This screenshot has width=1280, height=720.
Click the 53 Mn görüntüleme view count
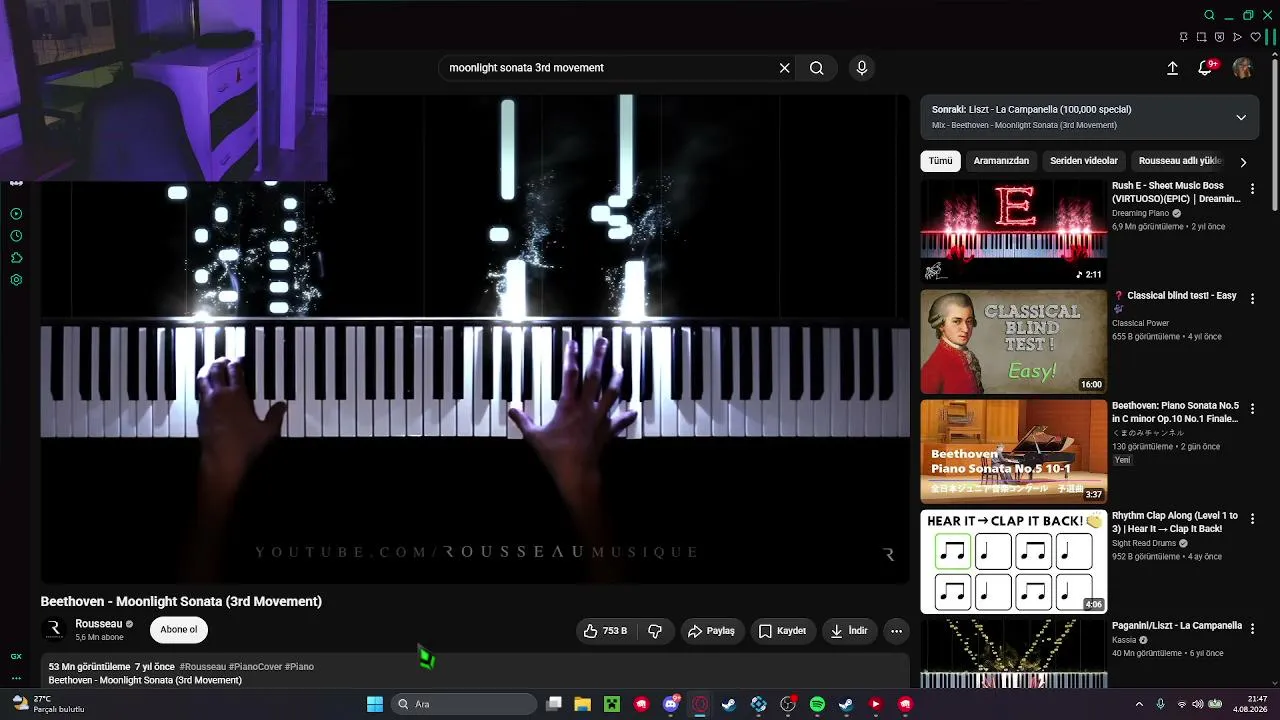tap(89, 667)
